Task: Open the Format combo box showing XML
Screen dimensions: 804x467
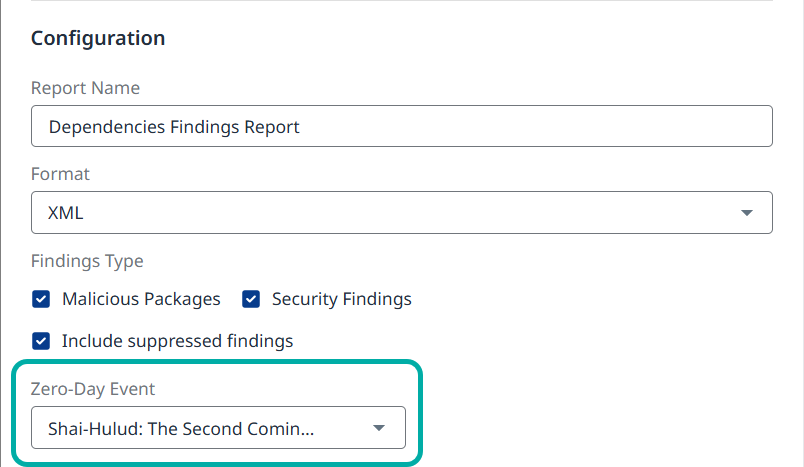Action: [x=400, y=213]
